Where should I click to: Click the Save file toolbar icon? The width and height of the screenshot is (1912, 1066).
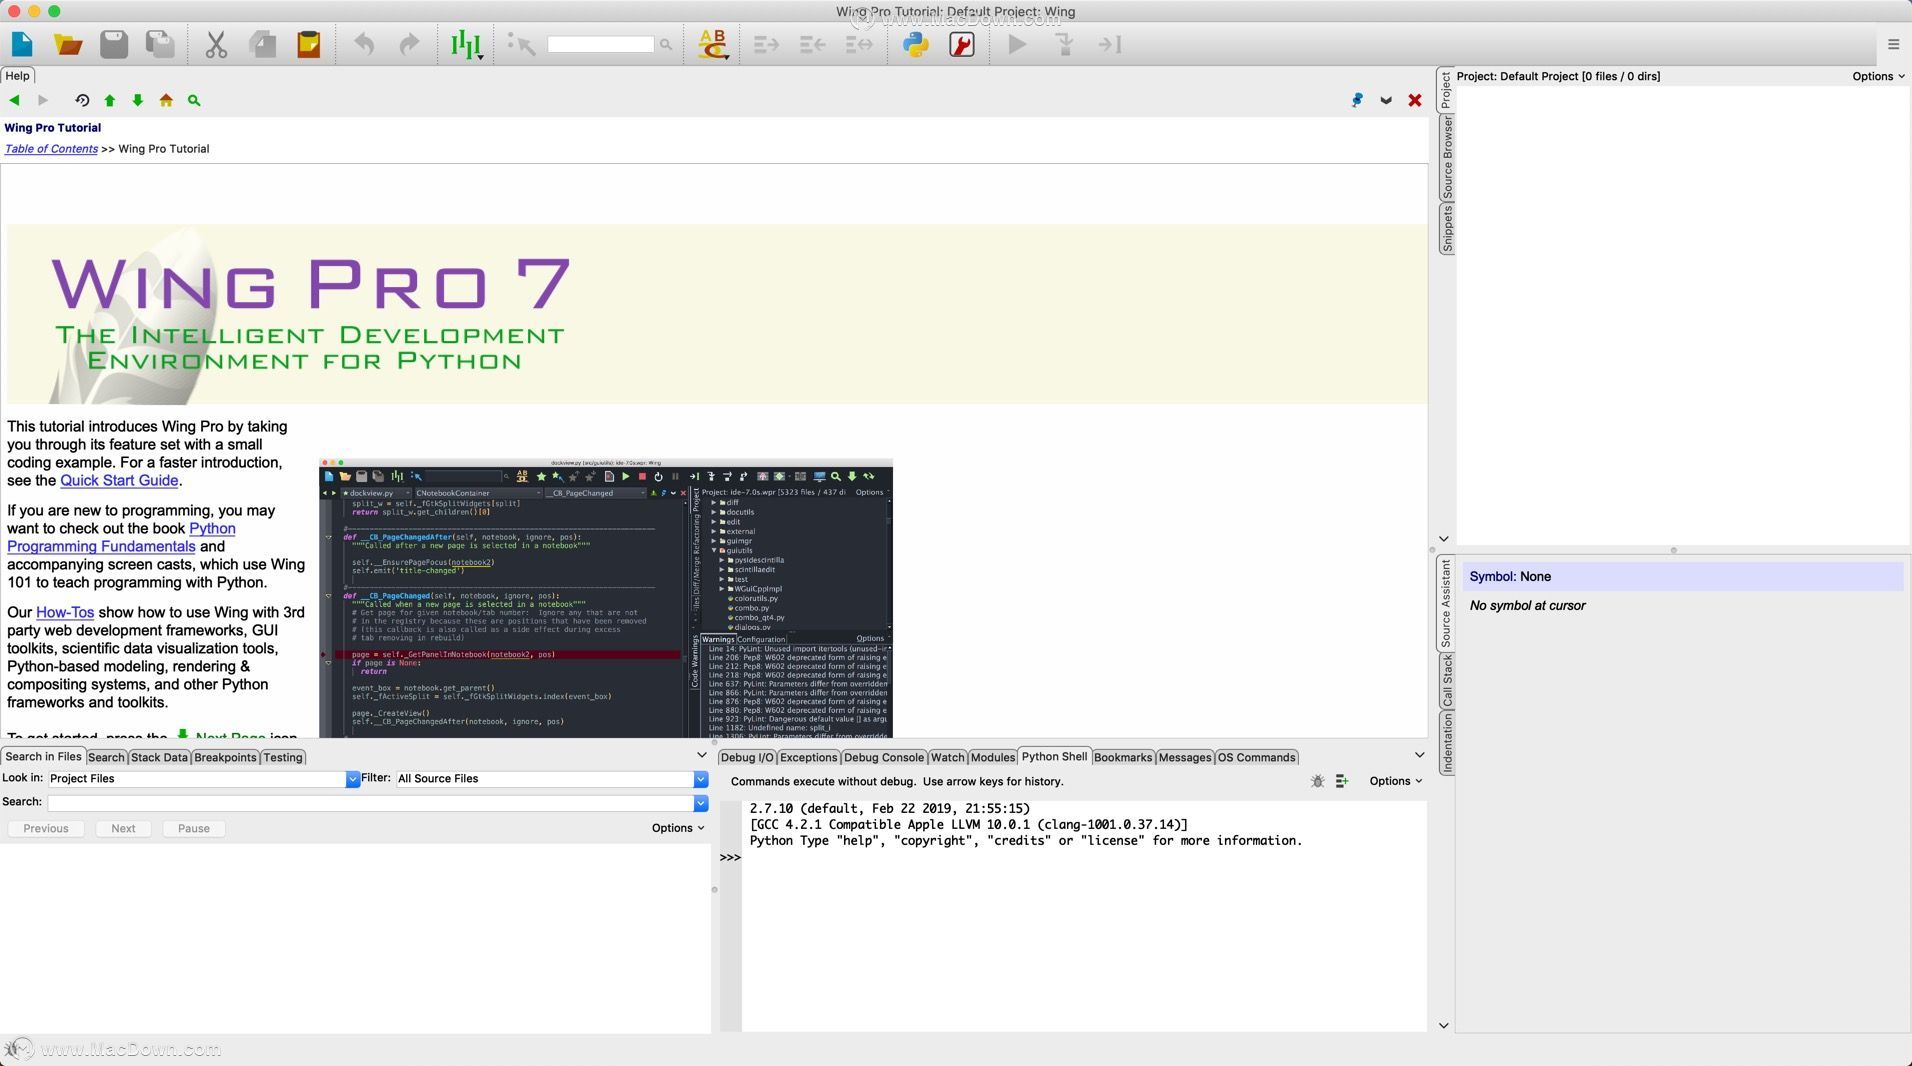pos(114,44)
